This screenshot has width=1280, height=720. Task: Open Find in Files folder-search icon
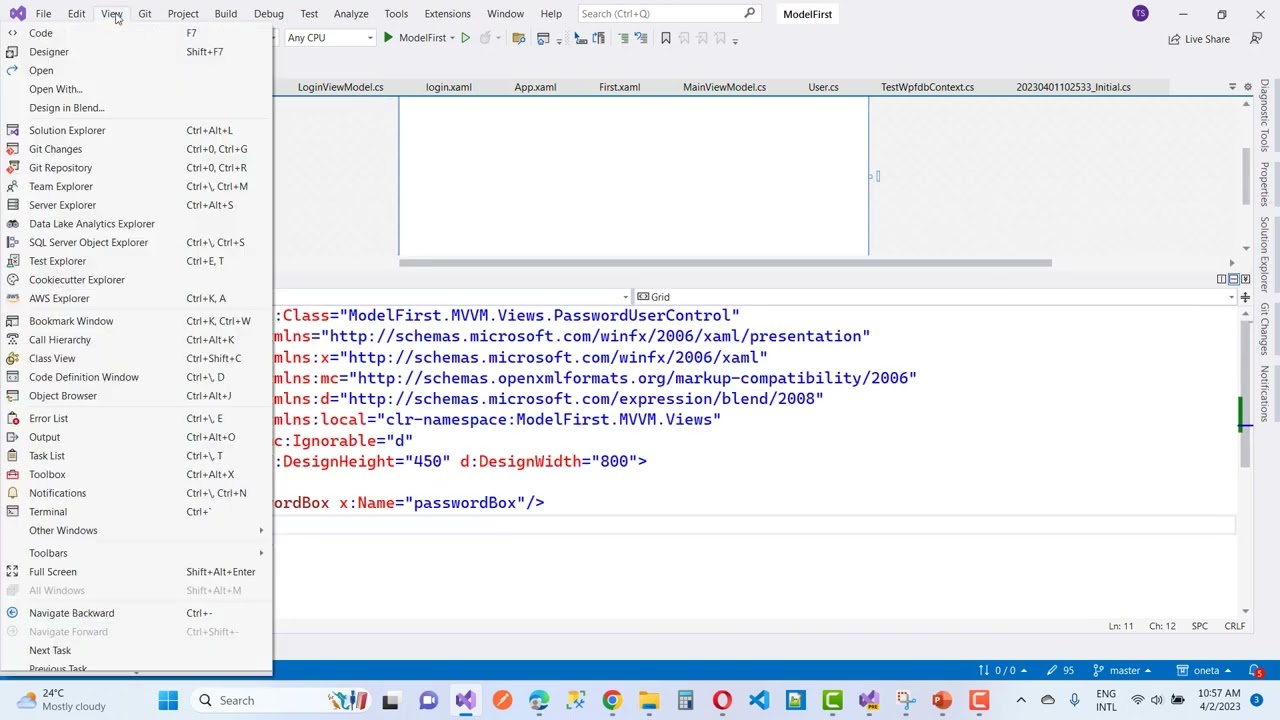click(x=518, y=38)
